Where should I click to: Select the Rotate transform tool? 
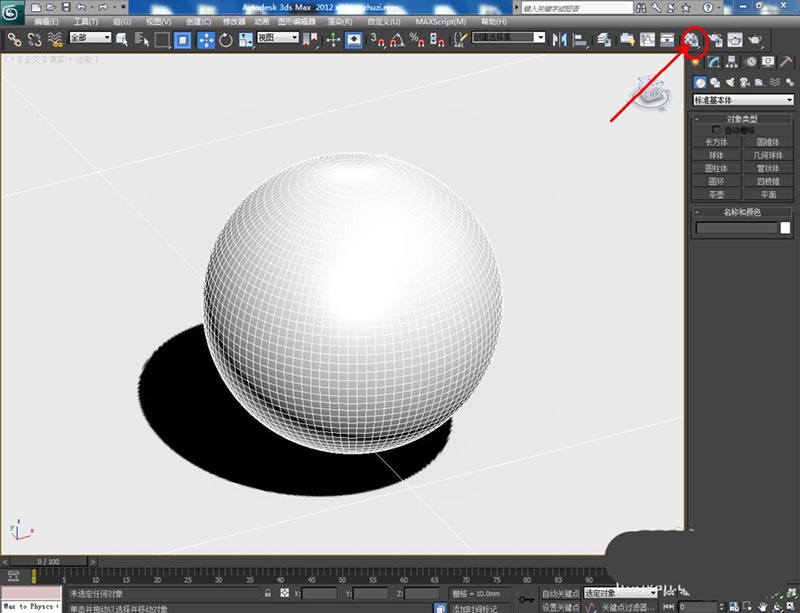(x=226, y=40)
